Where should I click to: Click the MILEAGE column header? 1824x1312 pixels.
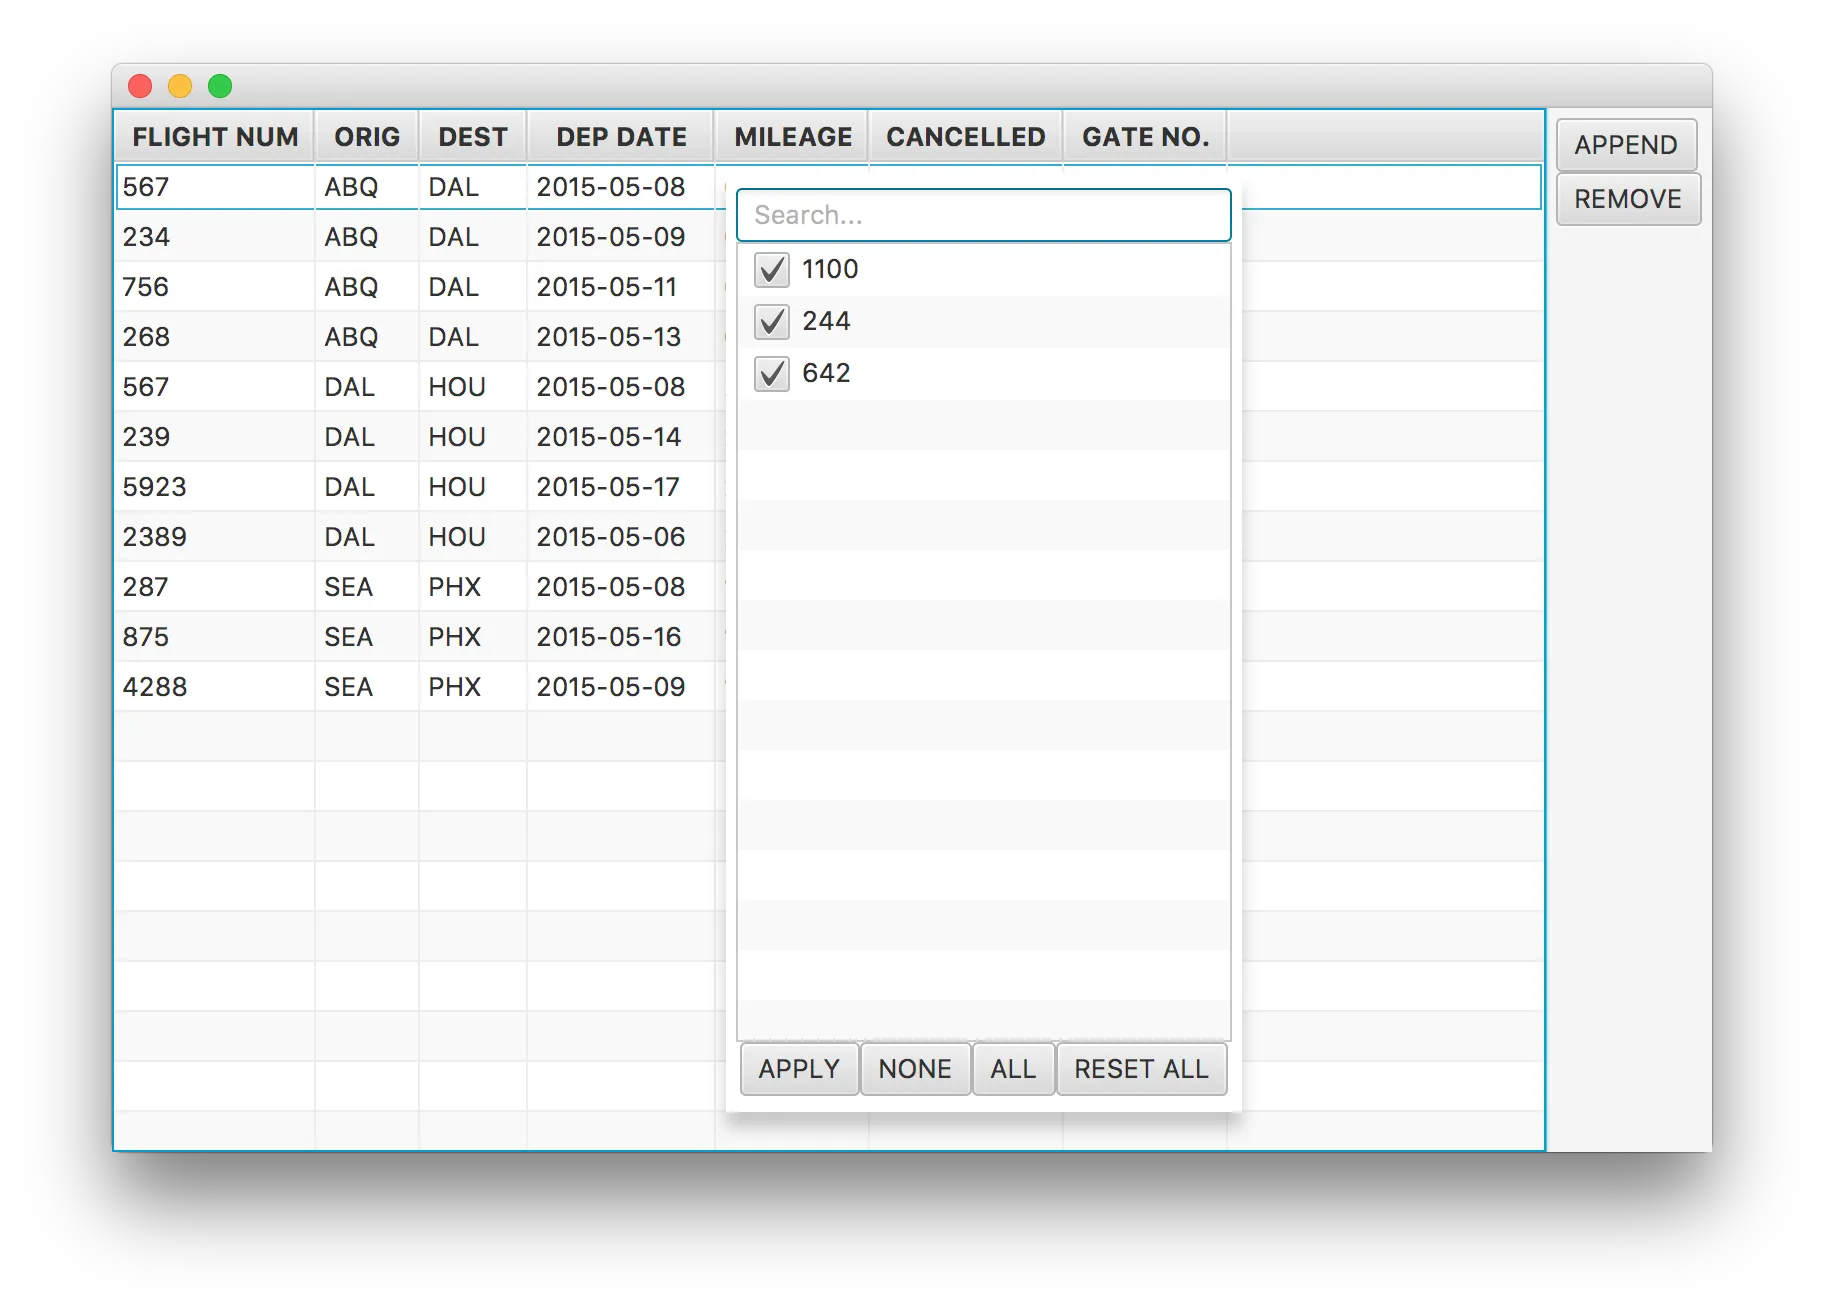[793, 137]
